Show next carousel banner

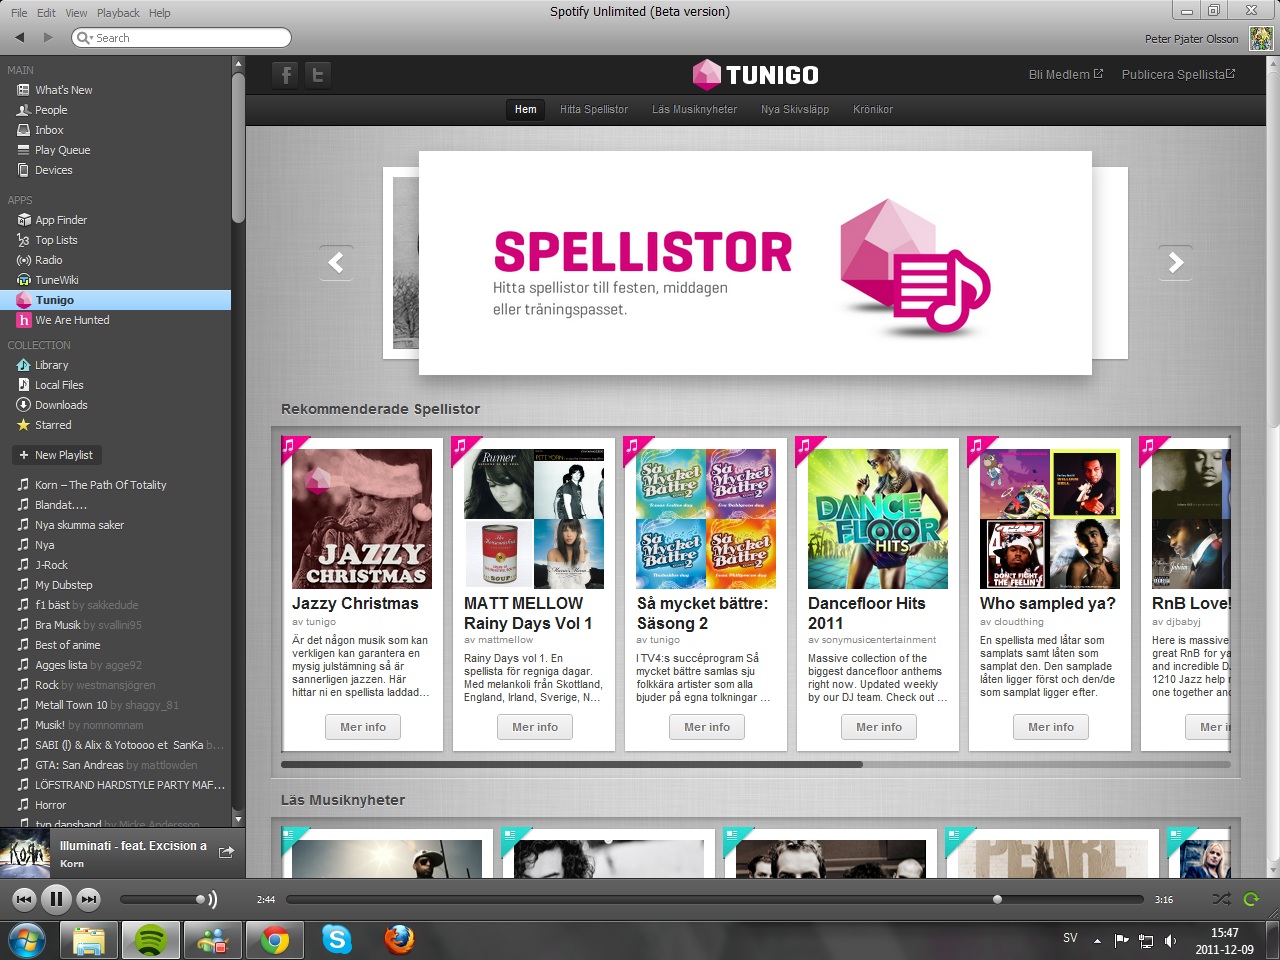(x=1175, y=262)
